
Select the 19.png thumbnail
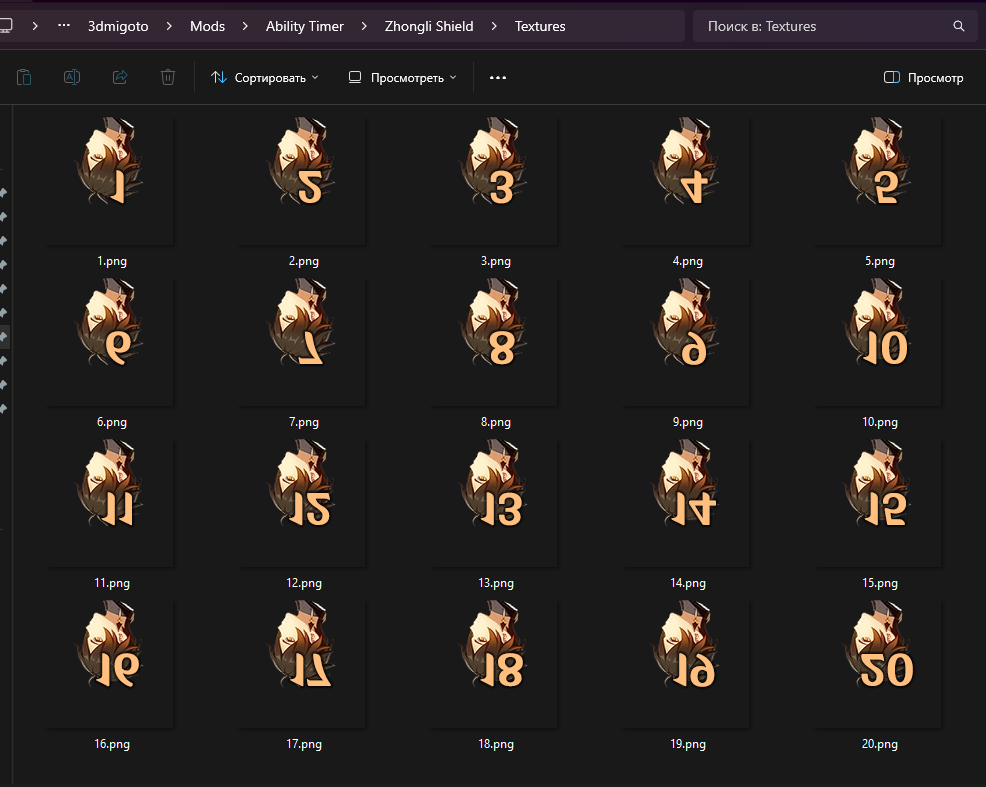[686, 663]
